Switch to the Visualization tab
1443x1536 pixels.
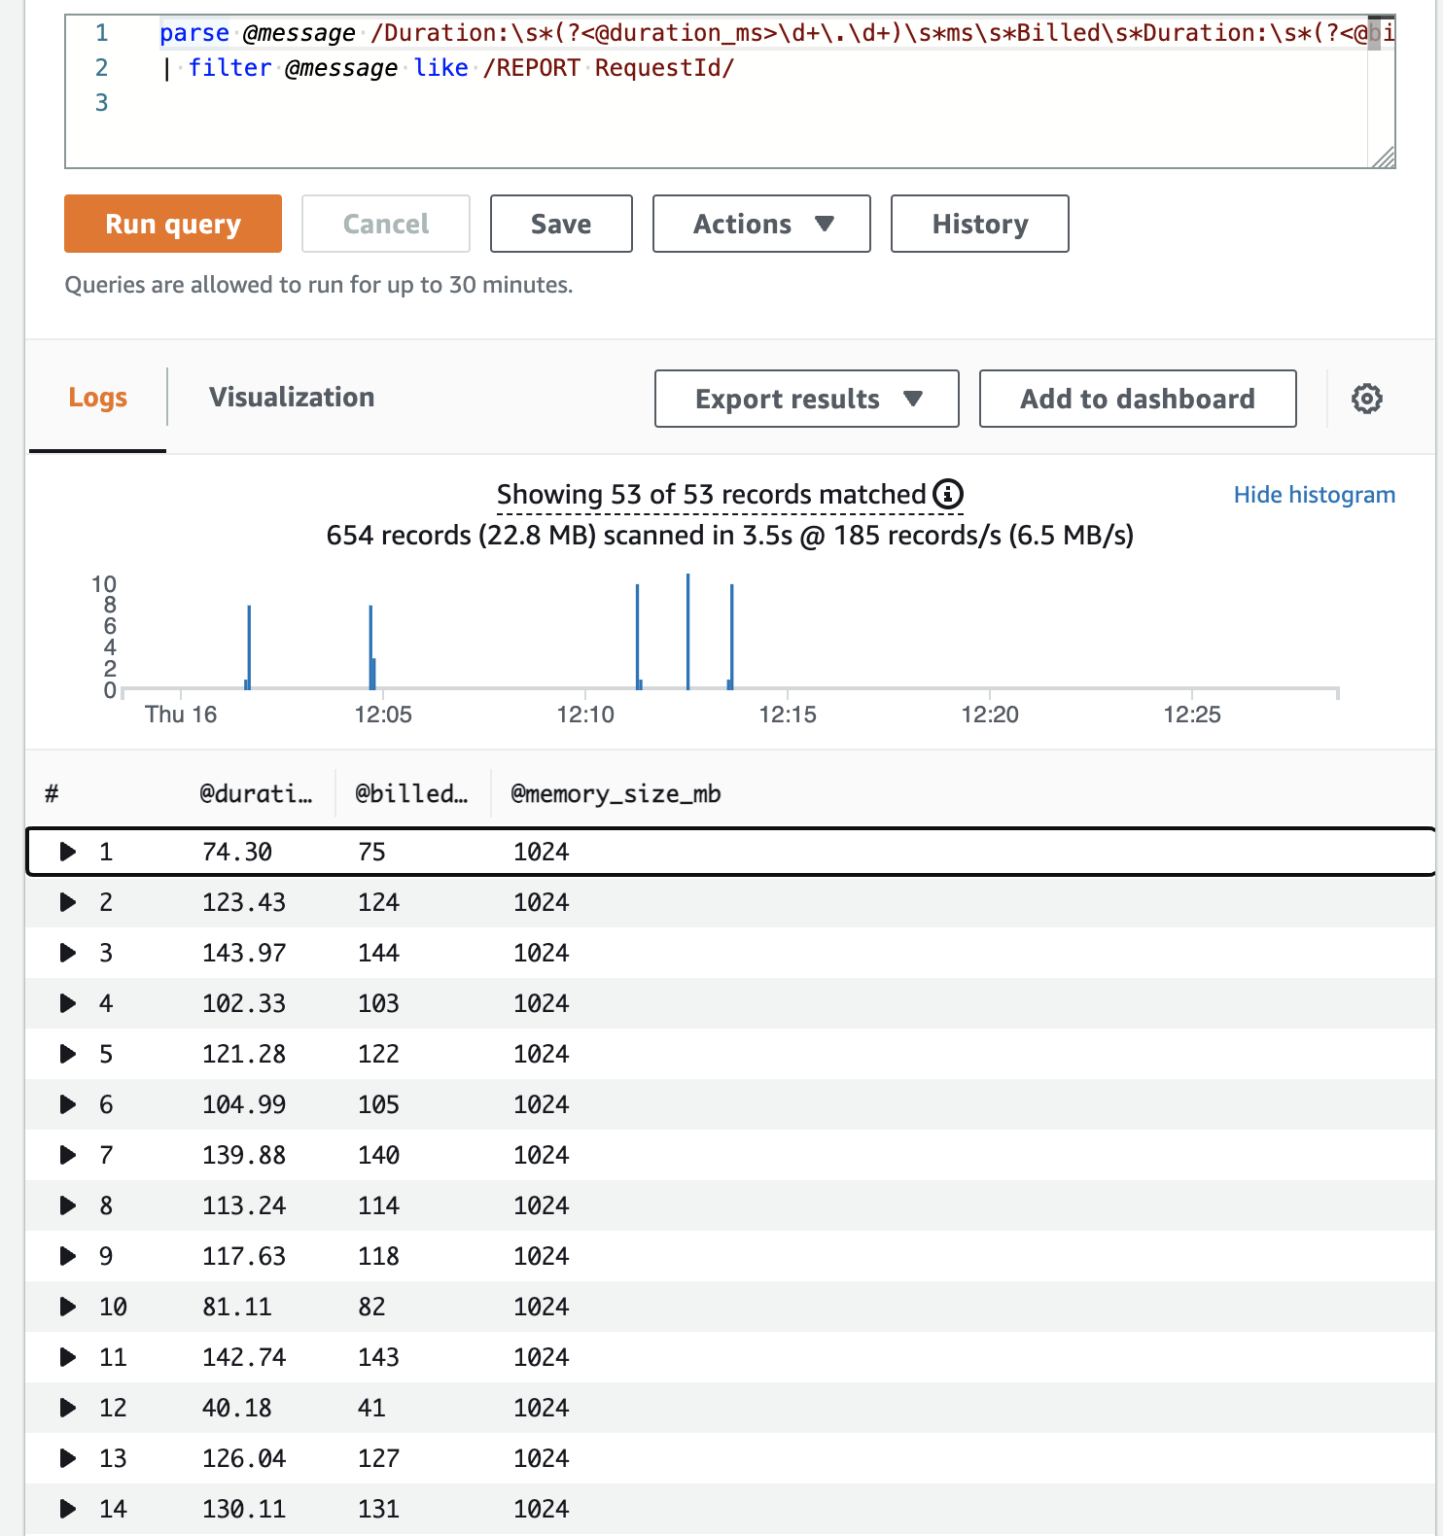291,397
